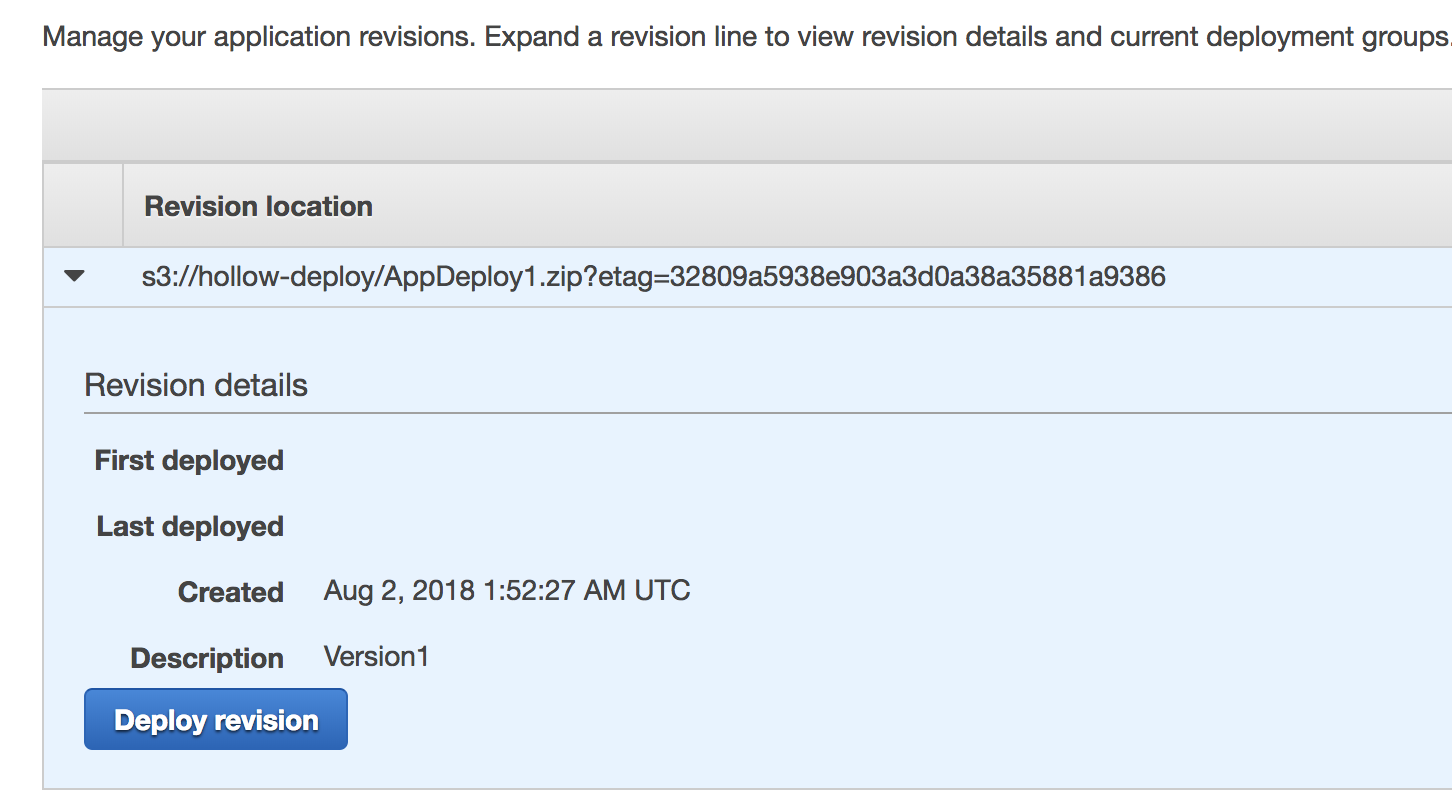The image size is (1452, 798).
Task: Click the Created field label
Action: [x=230, y=592]
